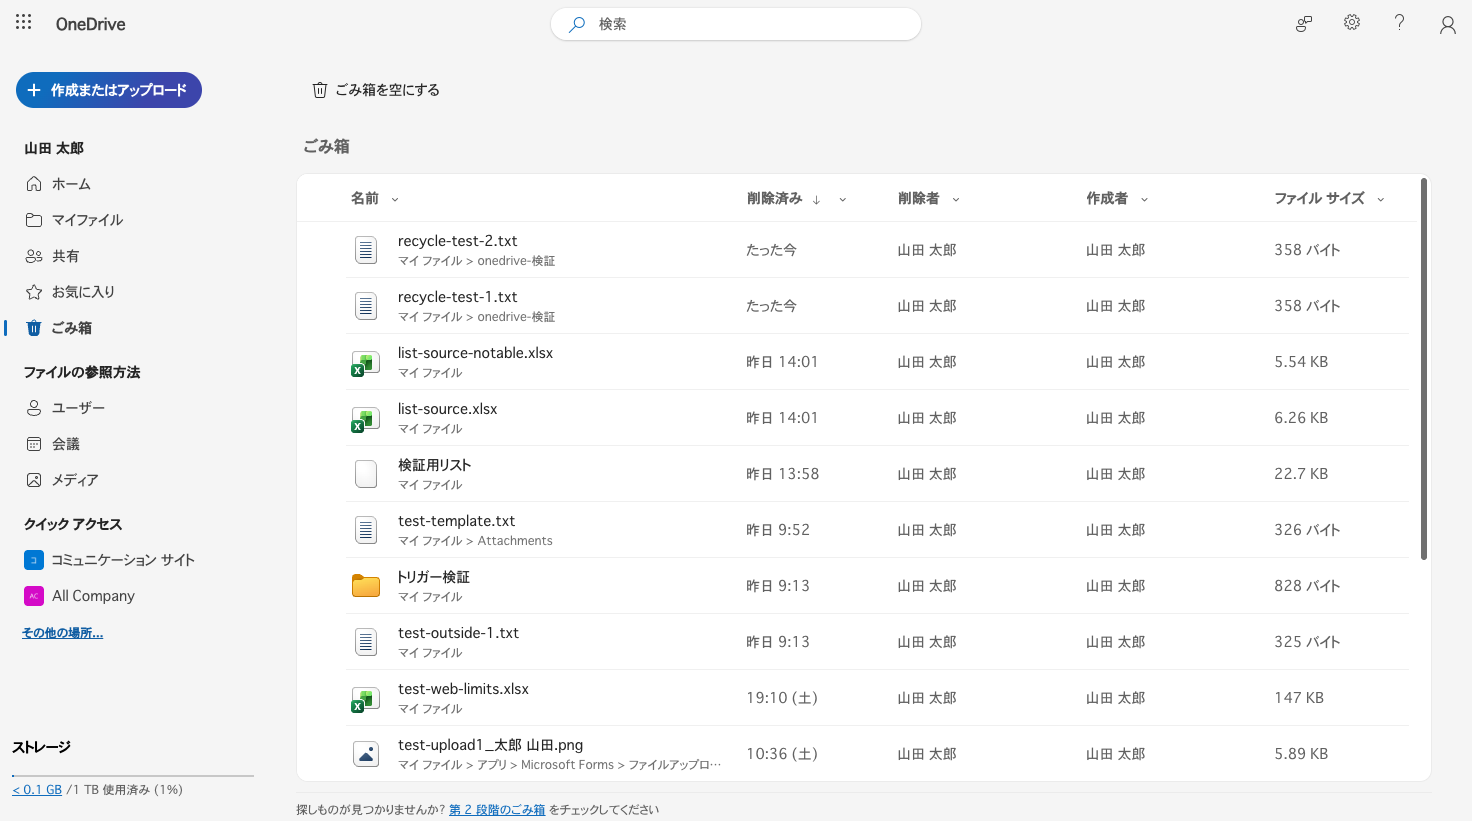The image size is (1472, 821).
Task: Click the メディア image icon
Action: [34, 480]
